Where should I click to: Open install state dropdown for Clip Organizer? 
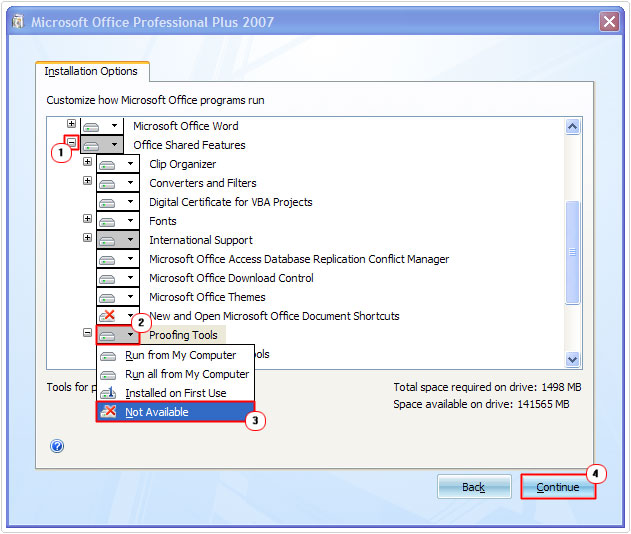118,164
